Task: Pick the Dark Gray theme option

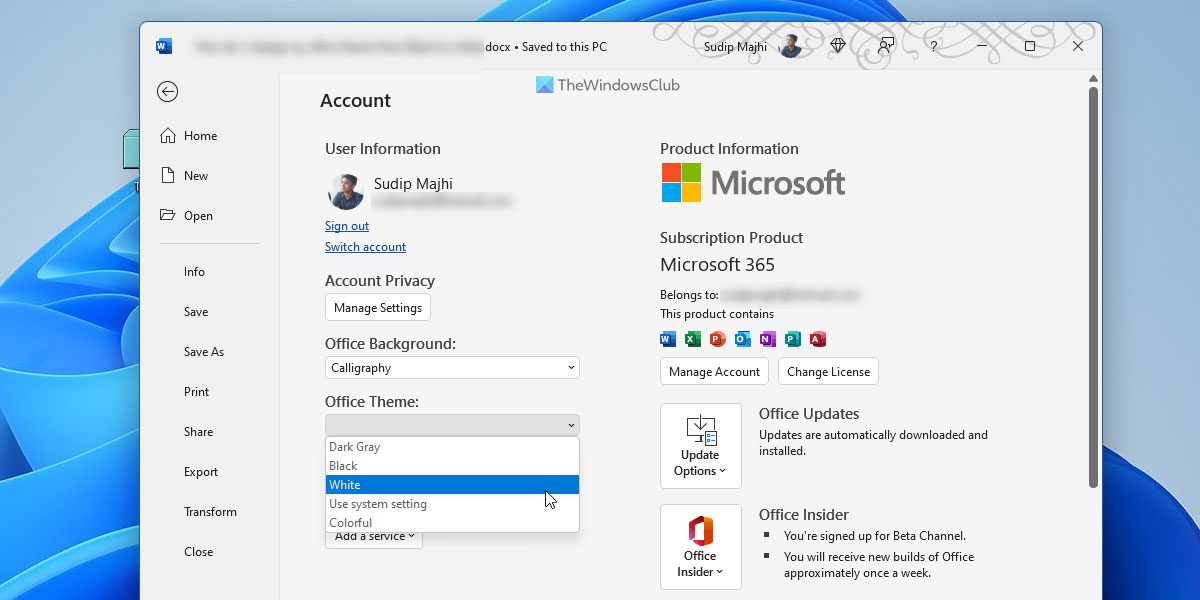Action: click(452, 447)
